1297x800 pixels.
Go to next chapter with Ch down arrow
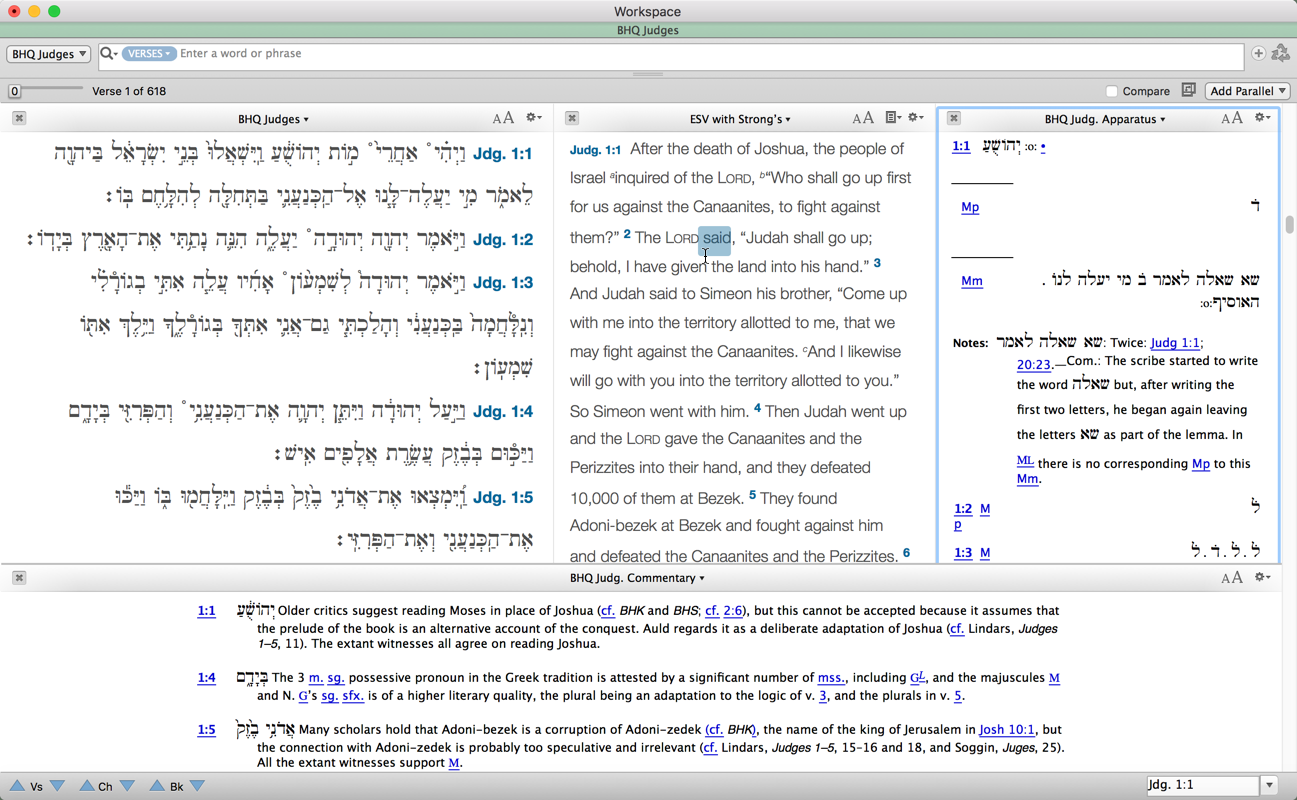[127, 786]
